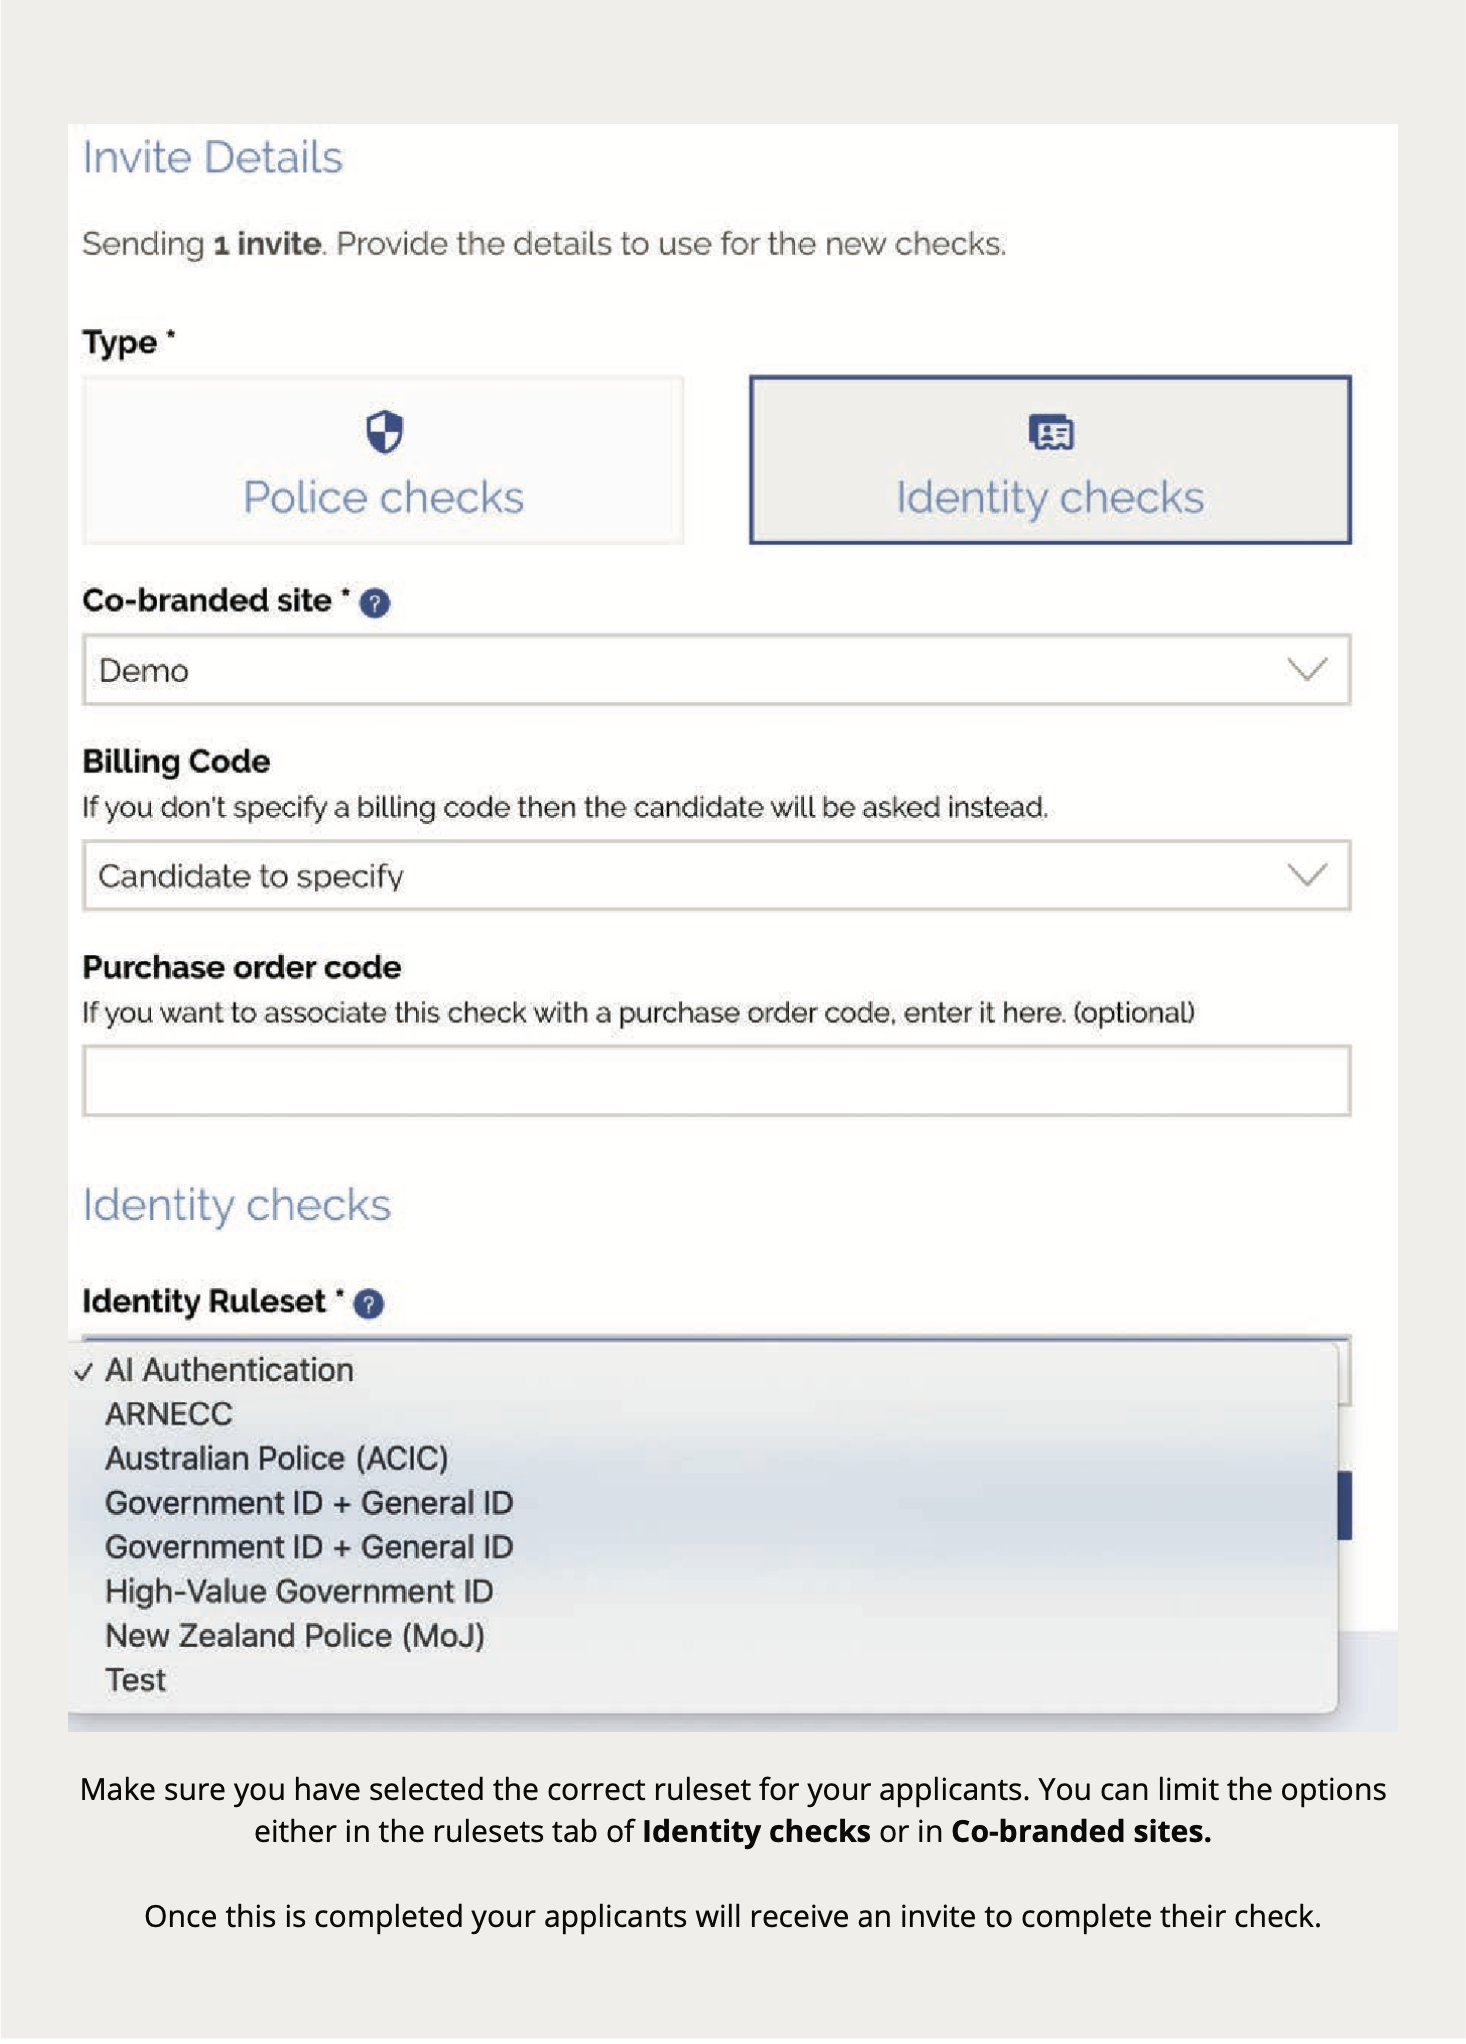Click the shield icon above Police checks

[x=384, y=432]
